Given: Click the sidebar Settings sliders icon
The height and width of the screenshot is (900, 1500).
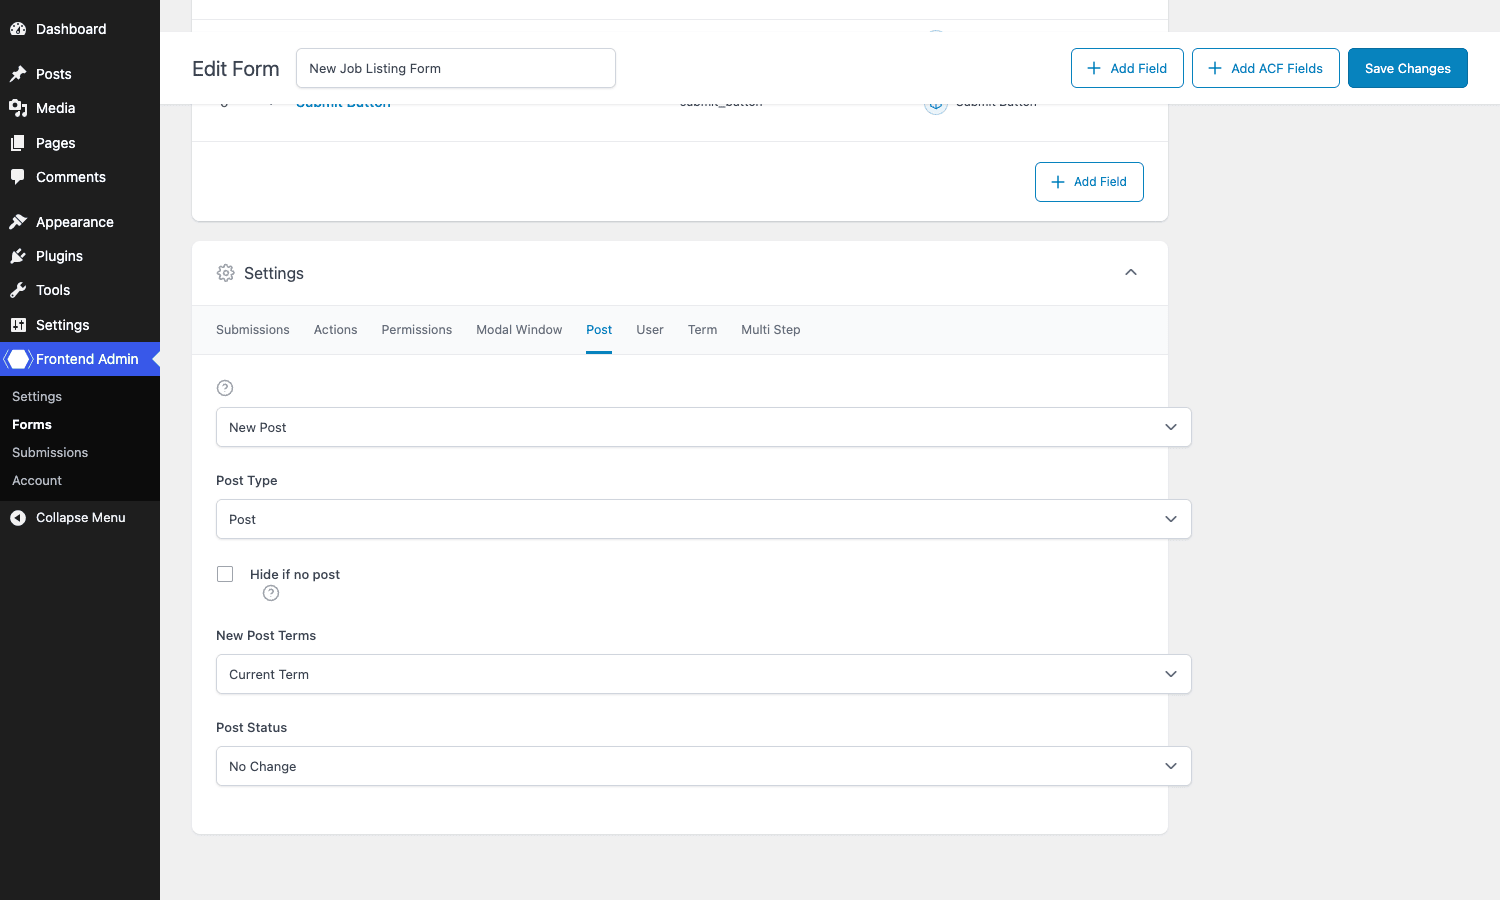Looking at the screenshot, I should 18,325.
